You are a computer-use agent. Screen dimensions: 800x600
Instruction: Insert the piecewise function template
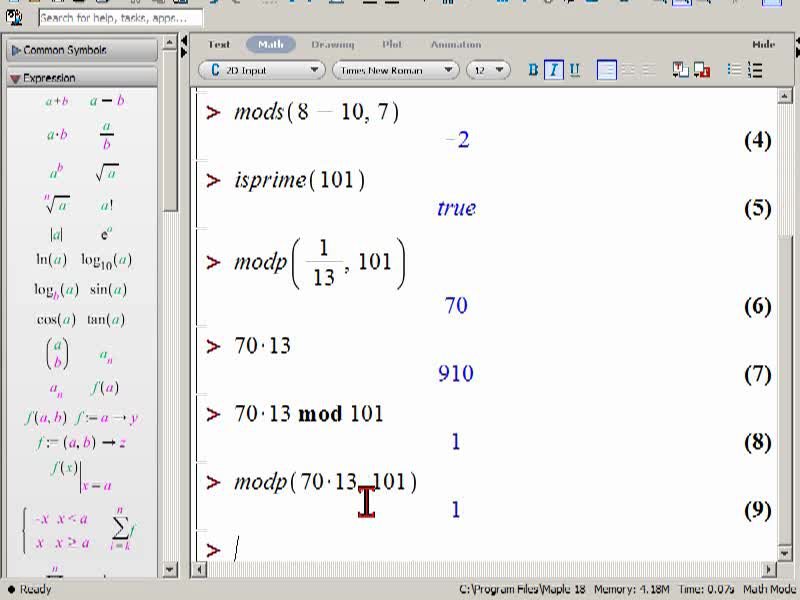[x=56, y=532]
